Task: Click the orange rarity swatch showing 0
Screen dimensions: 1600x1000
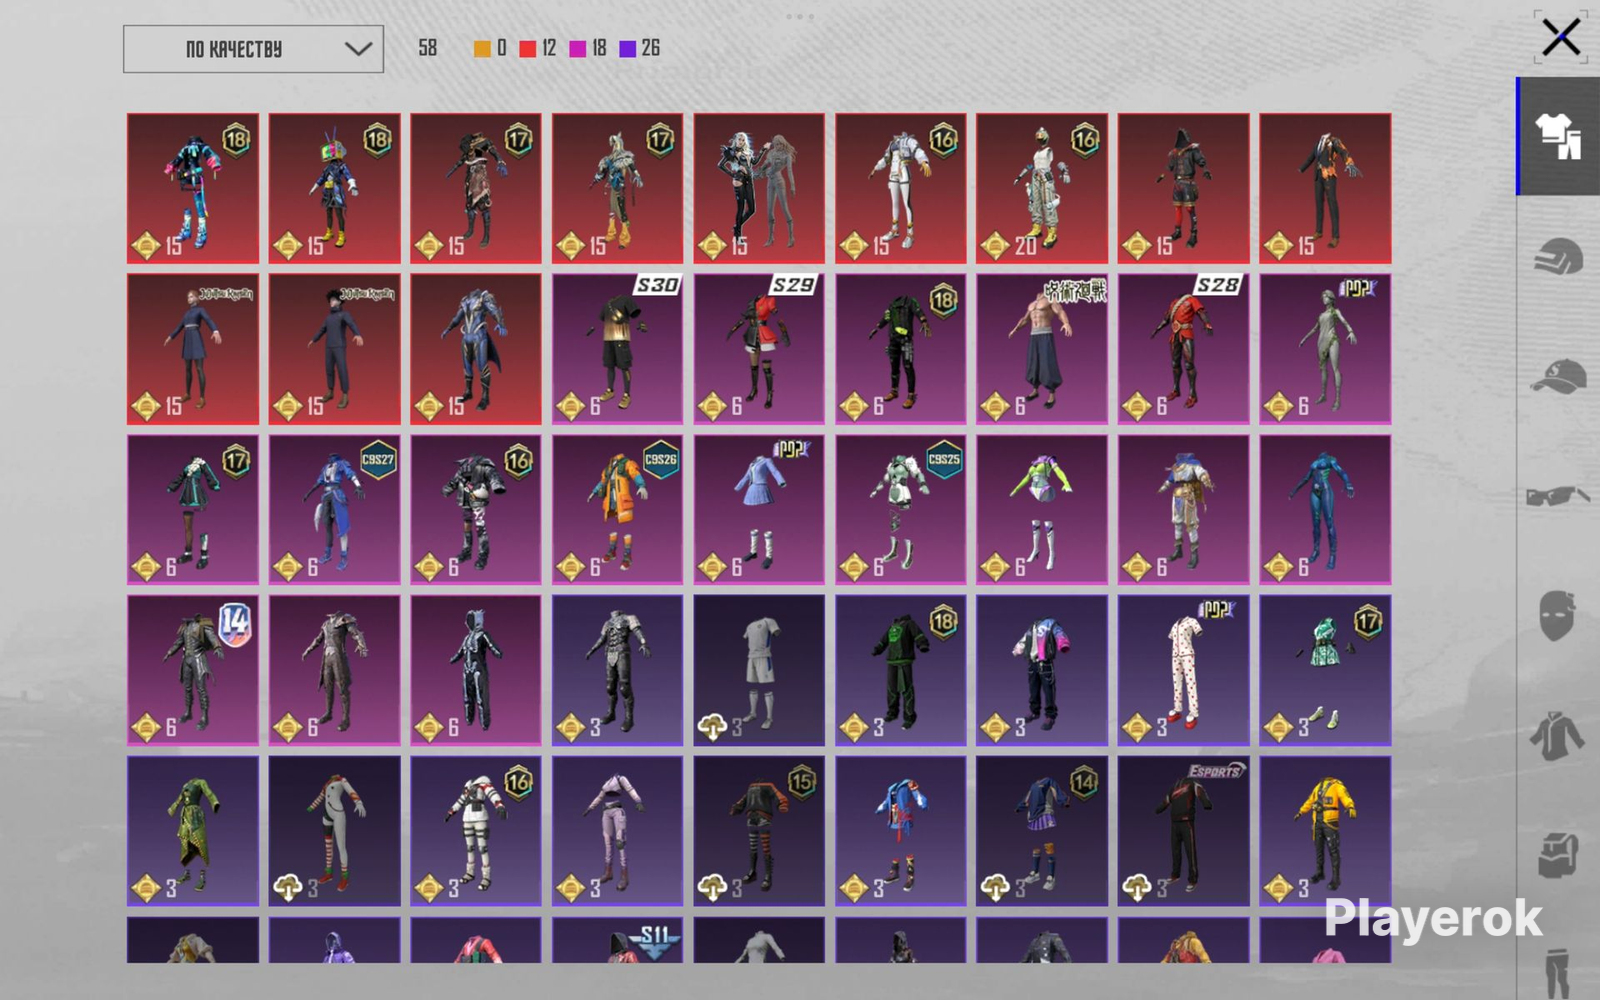Action: click(482, 48)
